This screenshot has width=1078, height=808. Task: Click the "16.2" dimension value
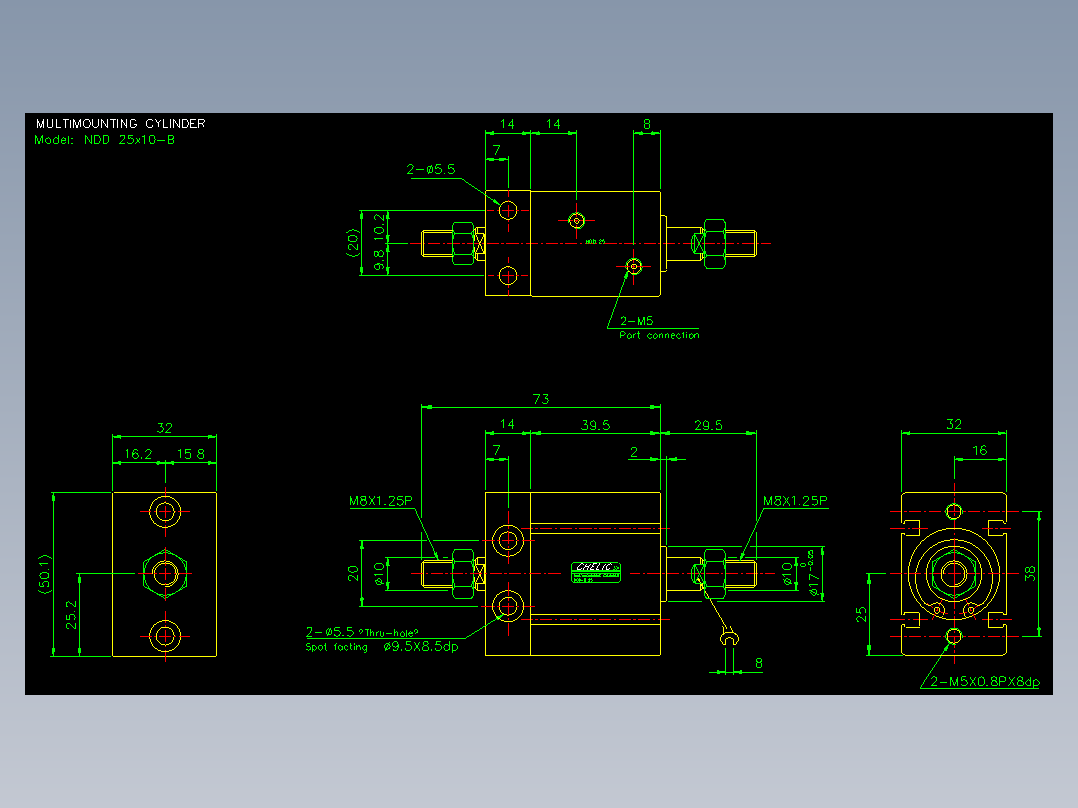pos(138,454)
